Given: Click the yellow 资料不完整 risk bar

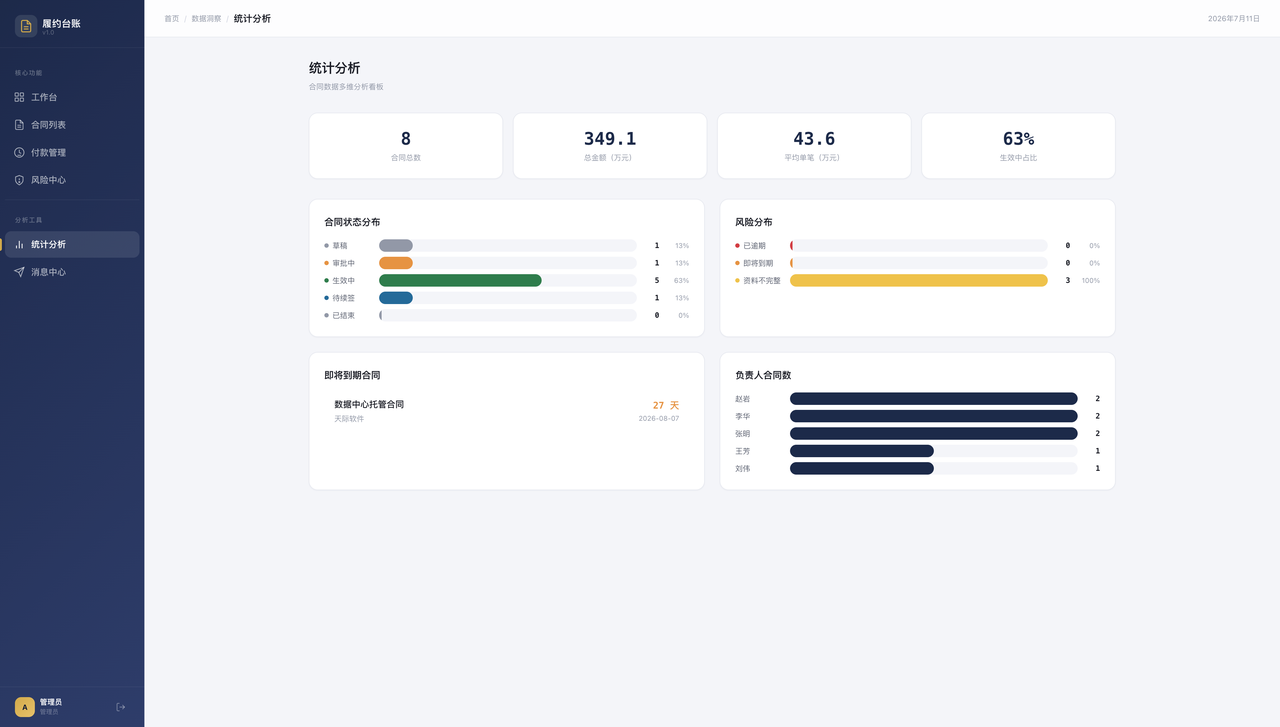Looking at the screenshot, I should (919, 280).
